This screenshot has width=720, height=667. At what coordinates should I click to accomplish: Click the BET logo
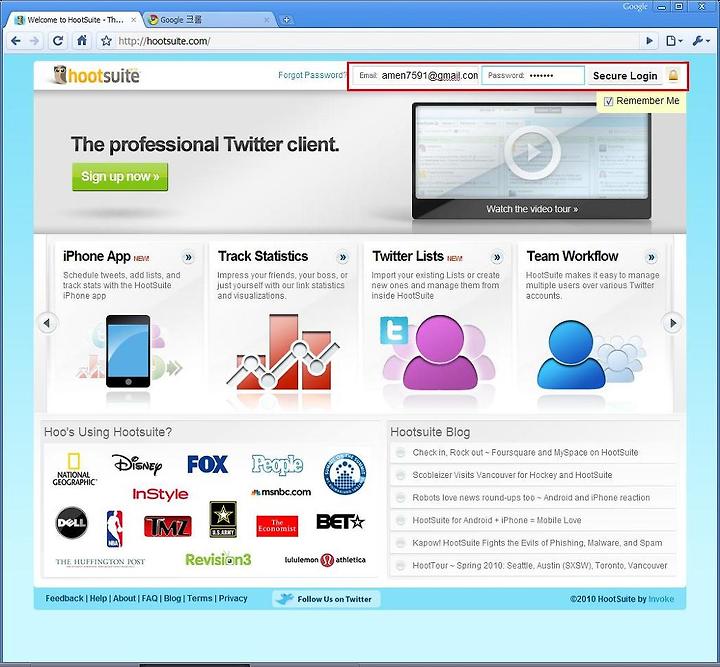coord(340,521)
